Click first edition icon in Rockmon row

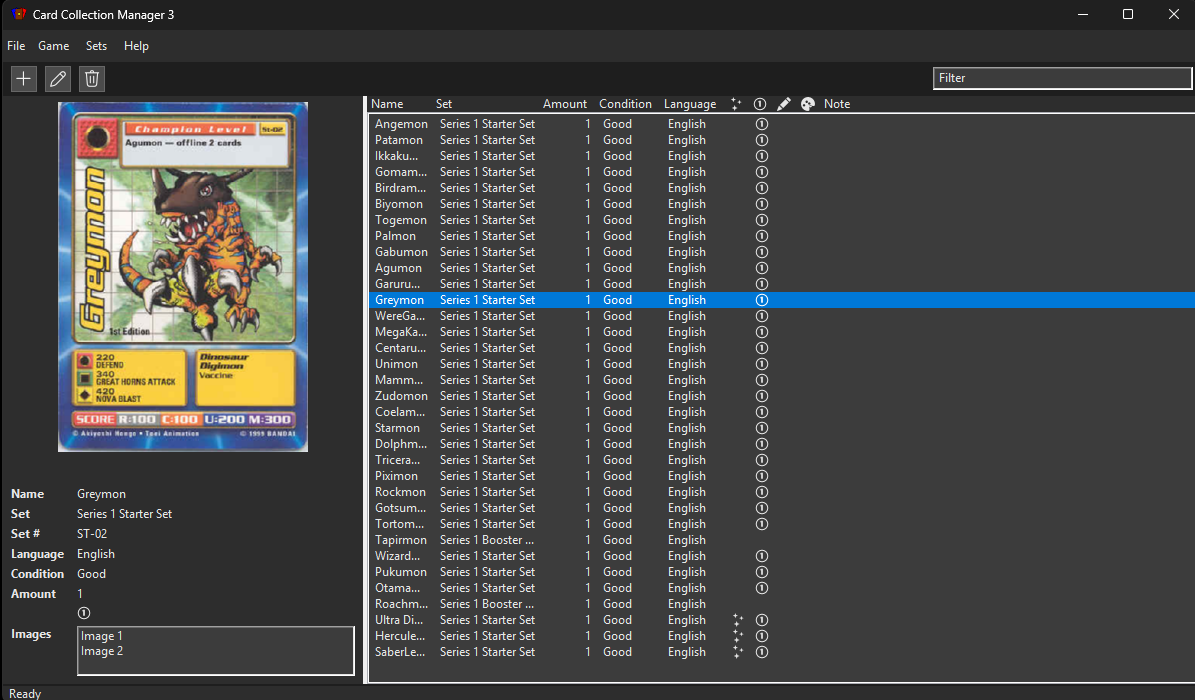[x=761, y=492]
